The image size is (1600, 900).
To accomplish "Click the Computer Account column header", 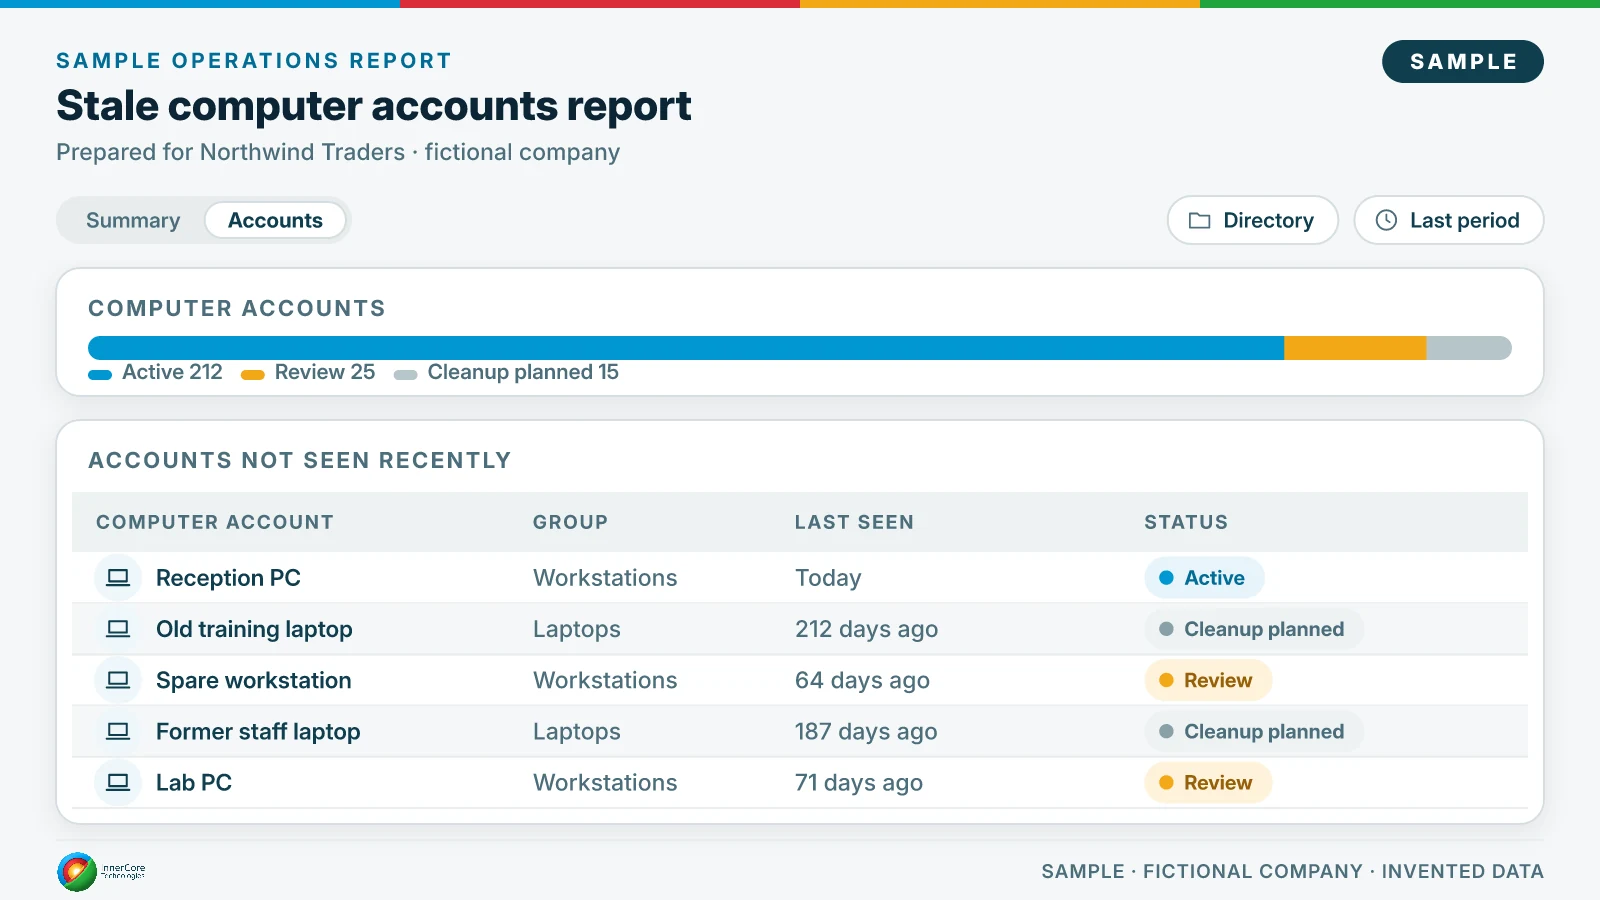I will click(215, 522).
